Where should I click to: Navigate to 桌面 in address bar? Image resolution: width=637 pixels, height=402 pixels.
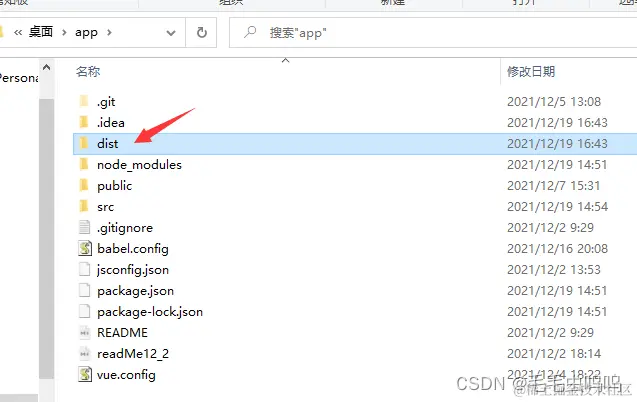(x=41, y=32)
